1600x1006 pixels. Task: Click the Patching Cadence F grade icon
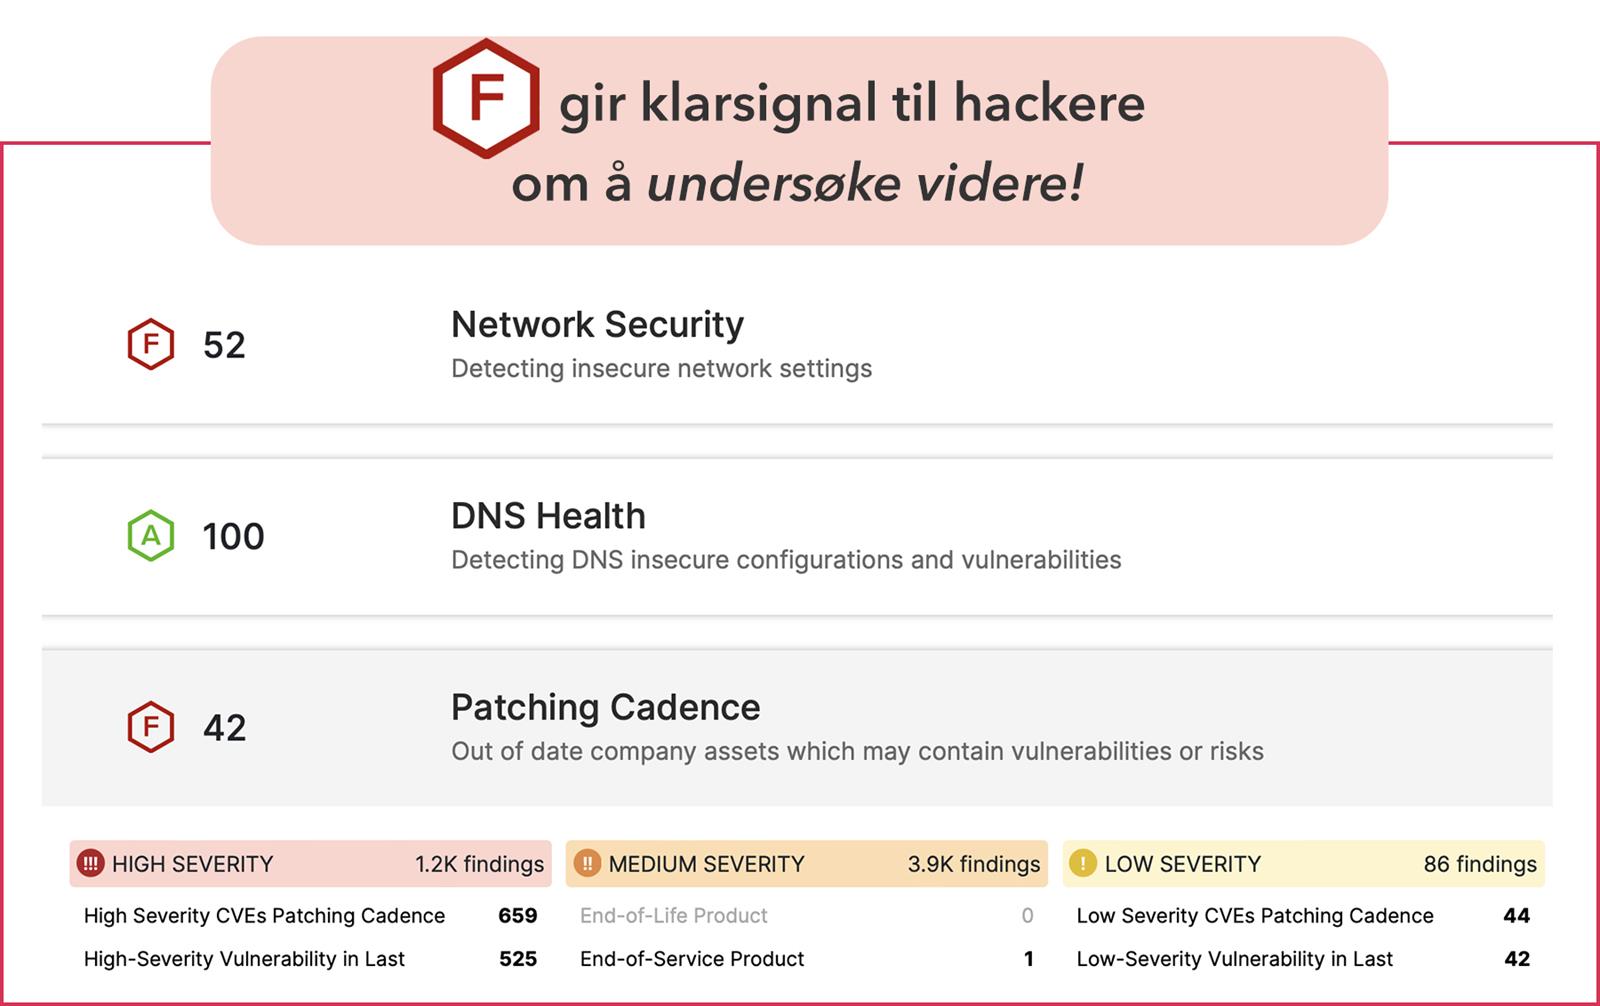tap(151, 727)
